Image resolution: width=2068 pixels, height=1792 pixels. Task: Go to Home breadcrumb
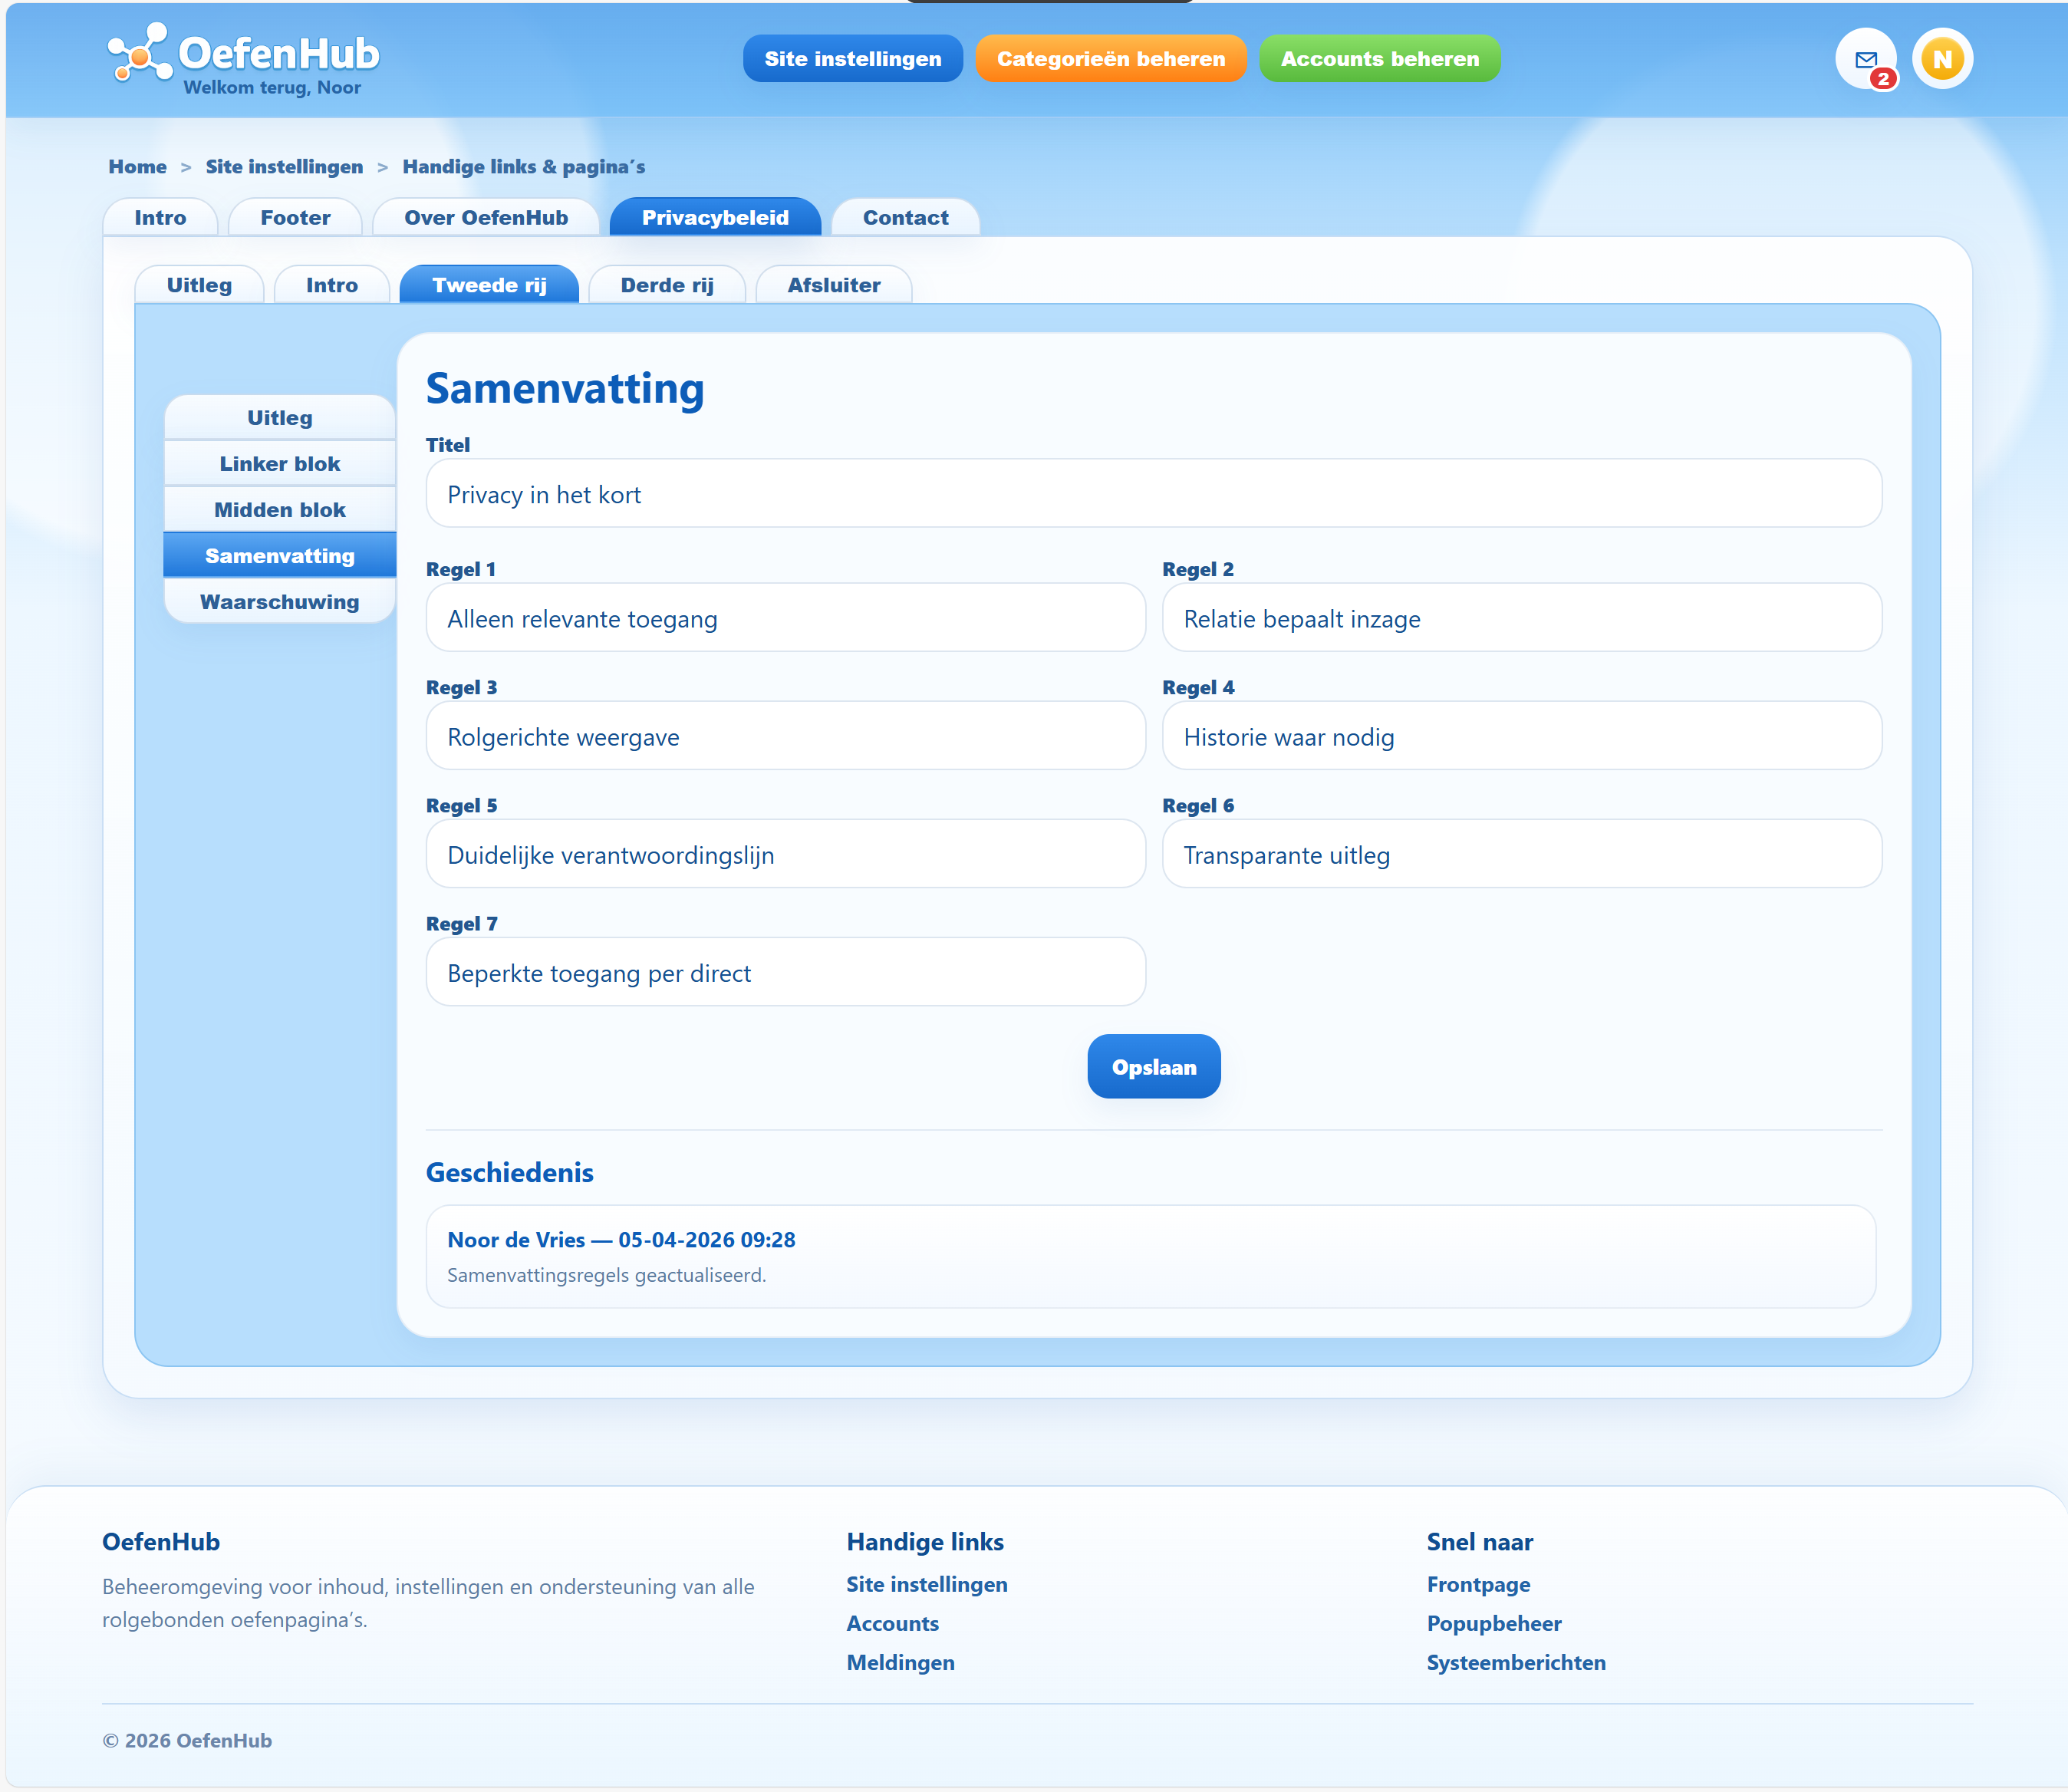pos(138,167)
